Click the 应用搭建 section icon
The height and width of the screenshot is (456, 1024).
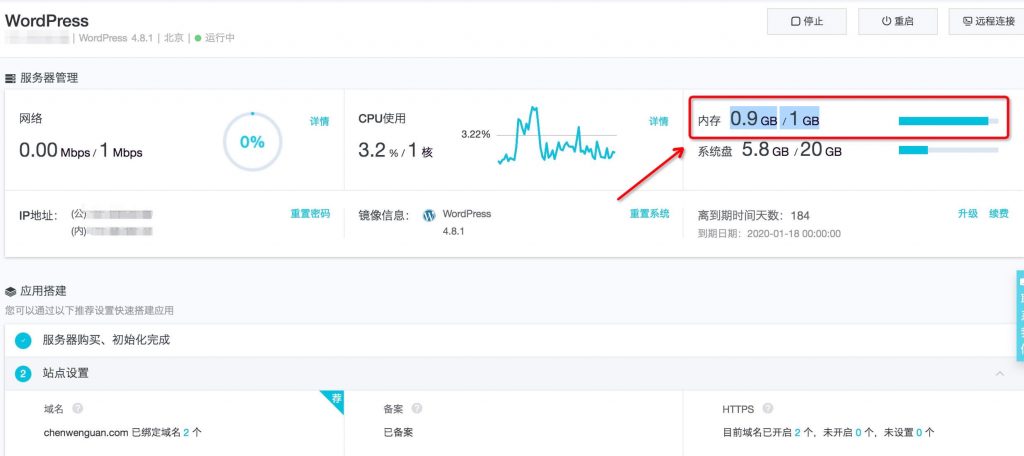click(x=10, y=291)
